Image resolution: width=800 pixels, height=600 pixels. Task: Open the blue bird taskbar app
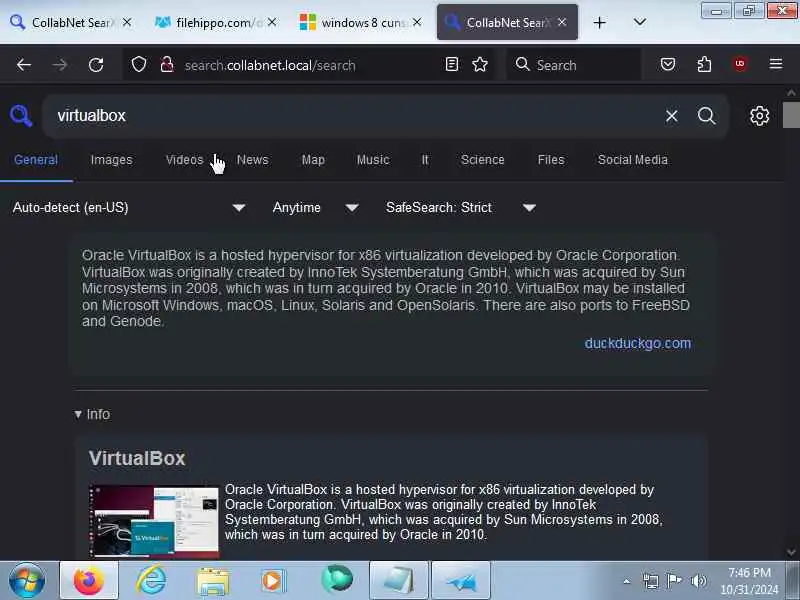461,580
